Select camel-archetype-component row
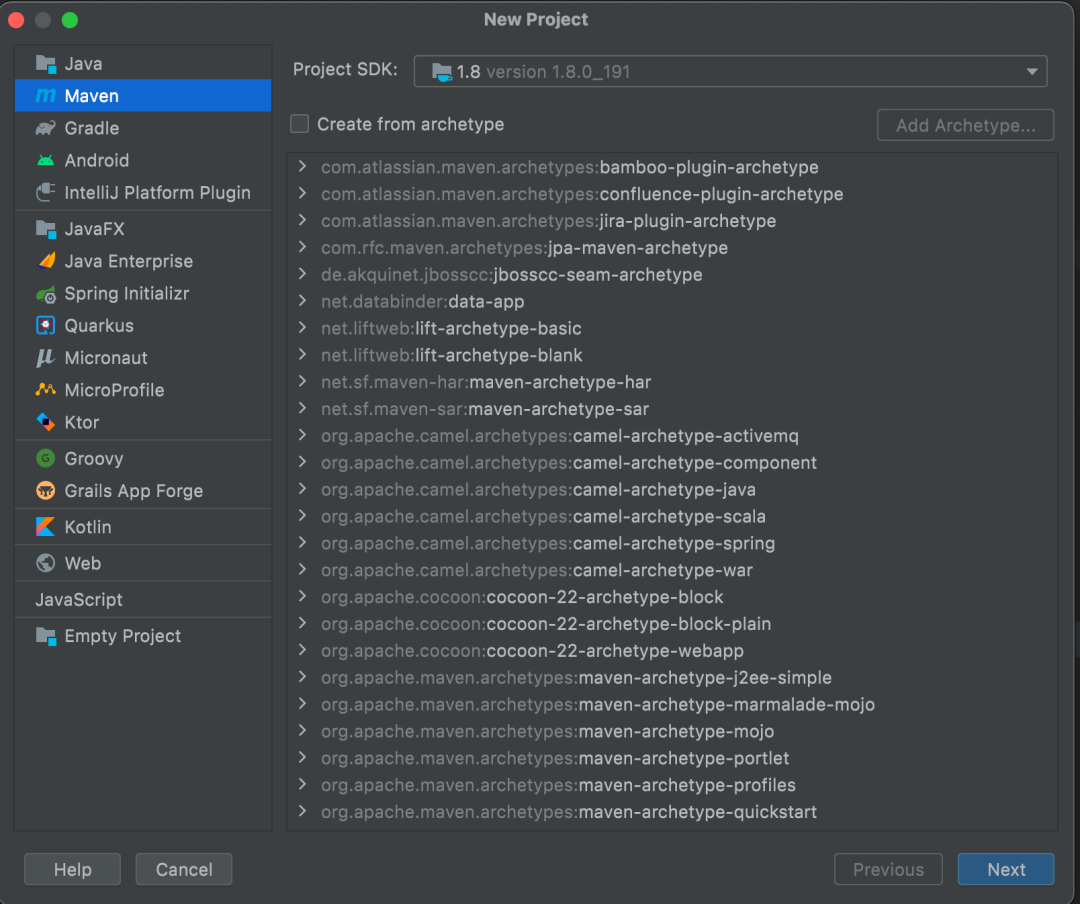This screenshot has height=904, width=1080. pyautogui.click(x=672, y=462)
